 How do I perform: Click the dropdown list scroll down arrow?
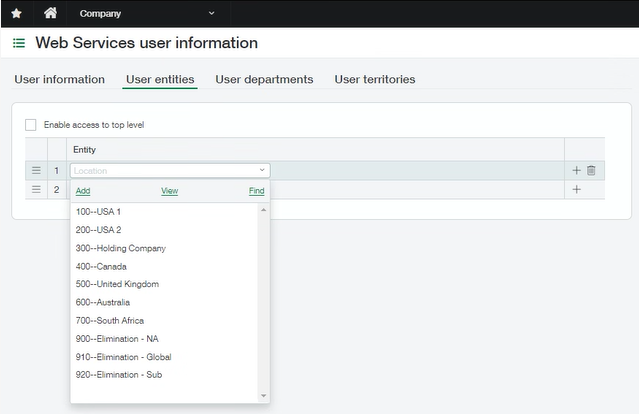coord(264,396)
